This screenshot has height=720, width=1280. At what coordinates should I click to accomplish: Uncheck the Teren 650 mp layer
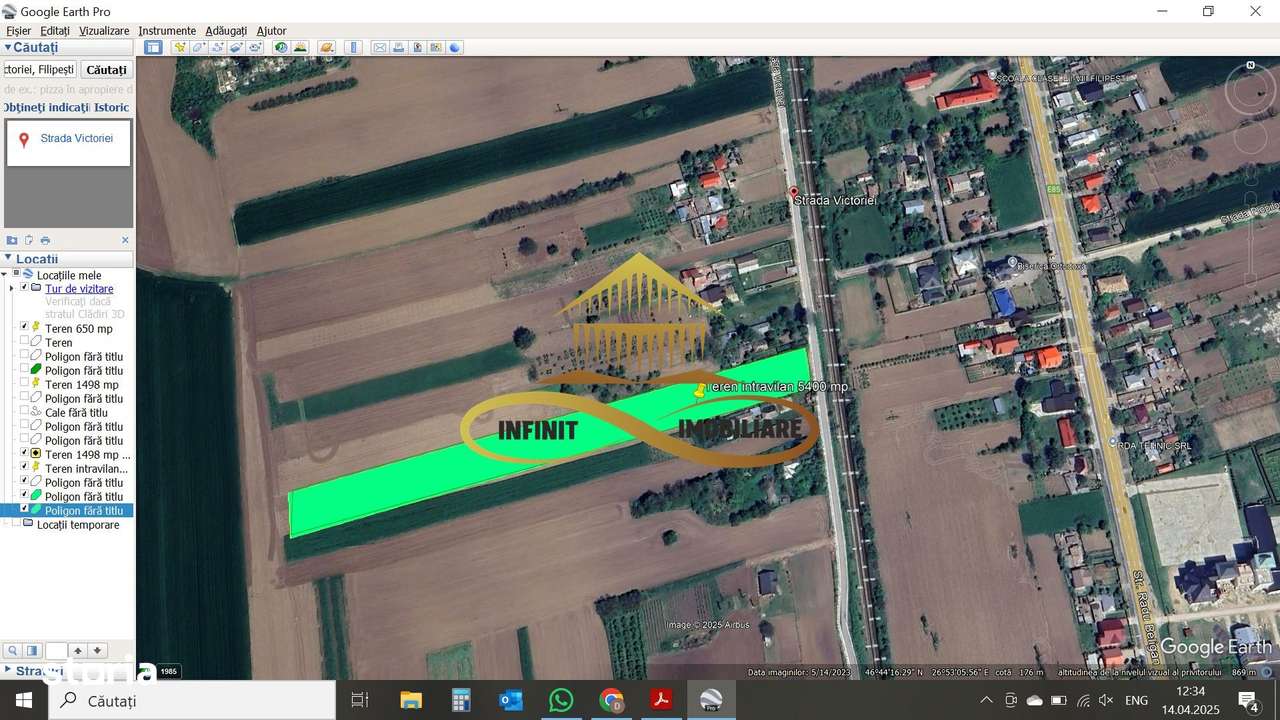(x=24, y=328)
